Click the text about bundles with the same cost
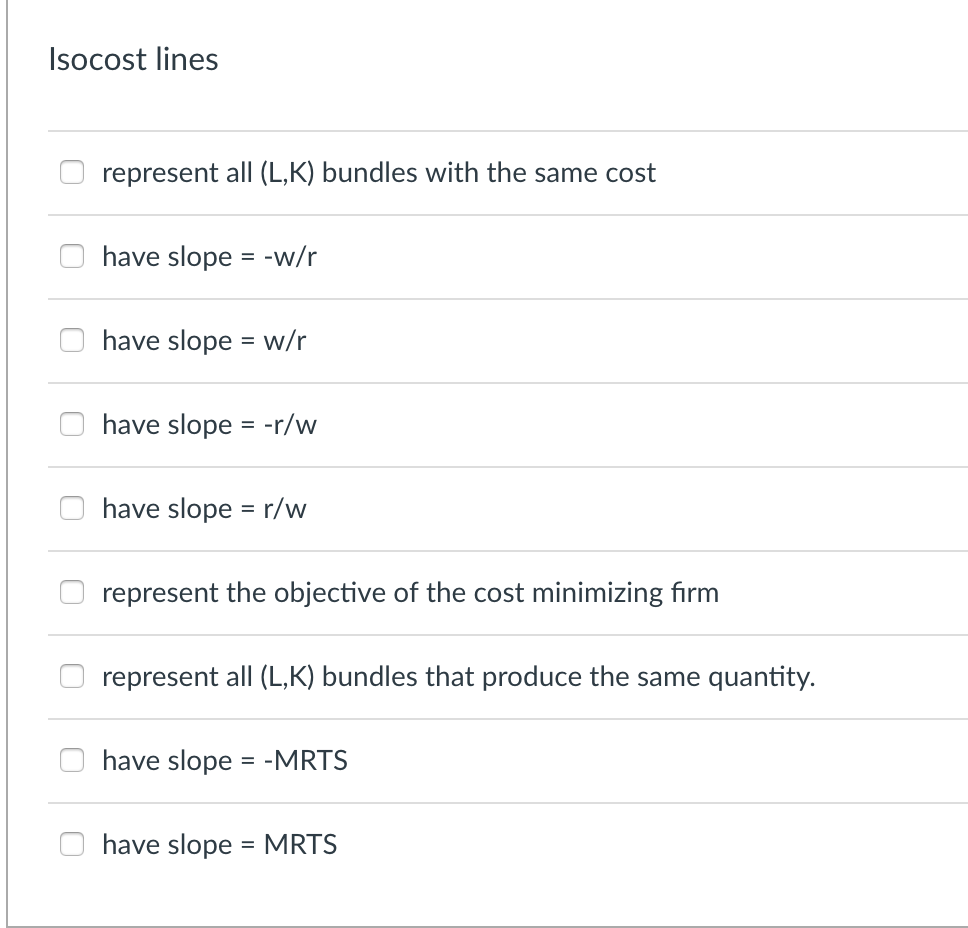 click(378, 172)
